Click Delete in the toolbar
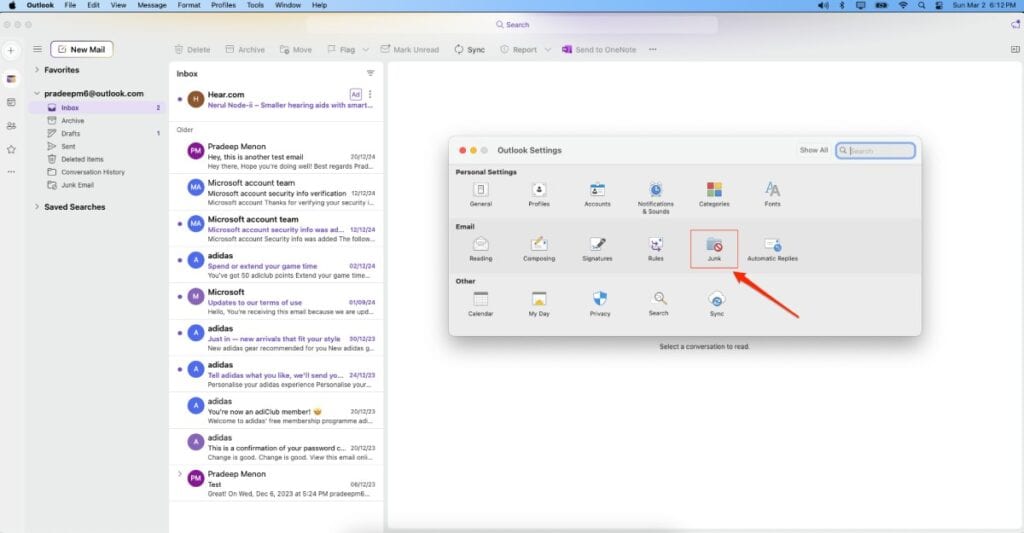Image resolution: width=1024 pixels, height=533 pixels. point(193,50)
